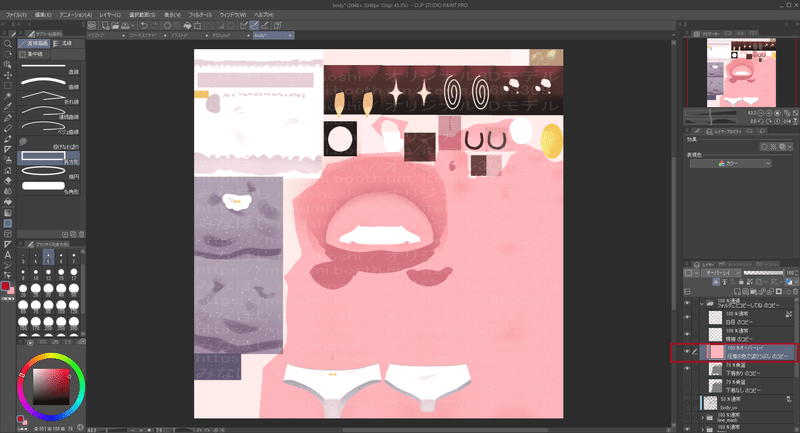The image size is (800, 433).
Task: Toggle visibility of layer folder at top
Action: pos(687,303)
